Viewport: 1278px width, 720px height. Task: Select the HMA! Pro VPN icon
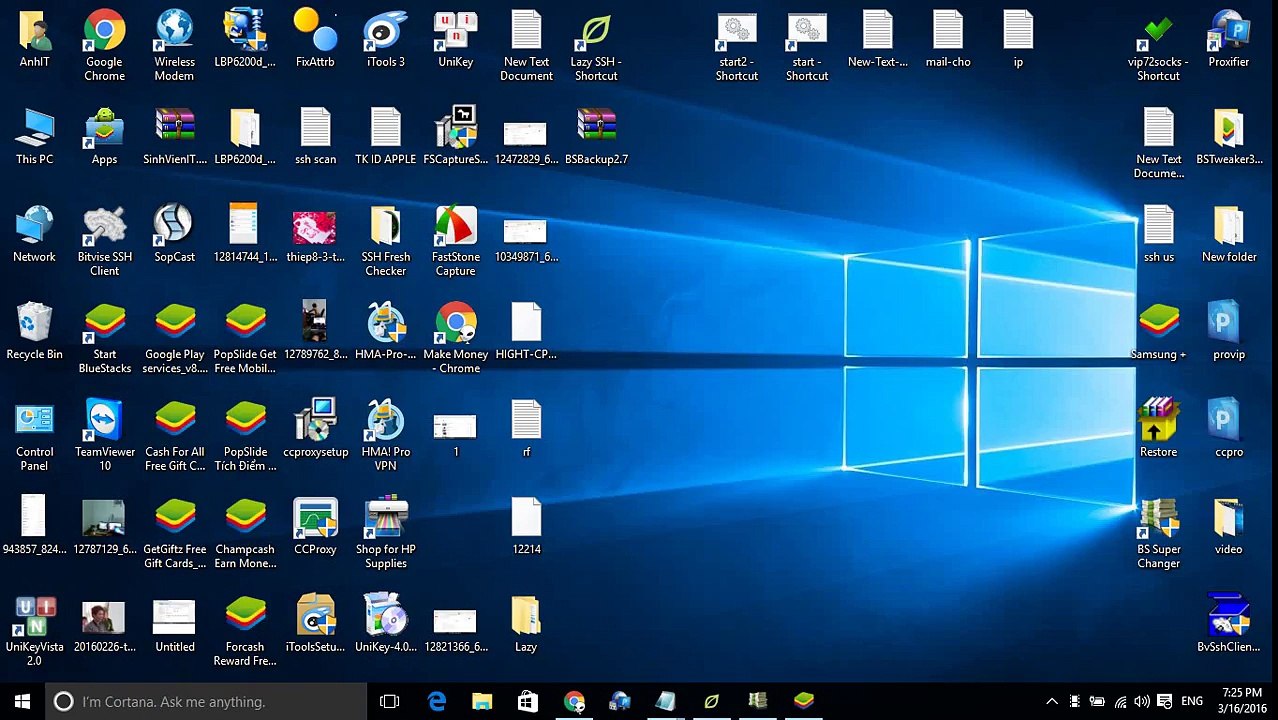[385, 436]
